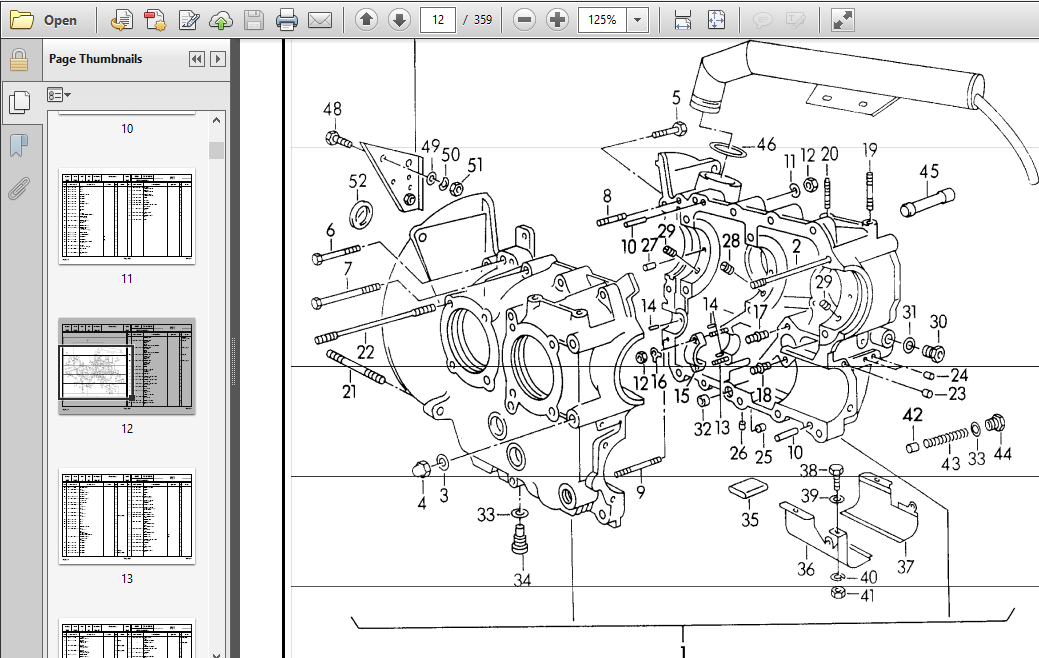Image resolution: width=1039 pixels, height=658 pixels.
Task: Click the Open folder icon
Action: [x=21, y=20]
